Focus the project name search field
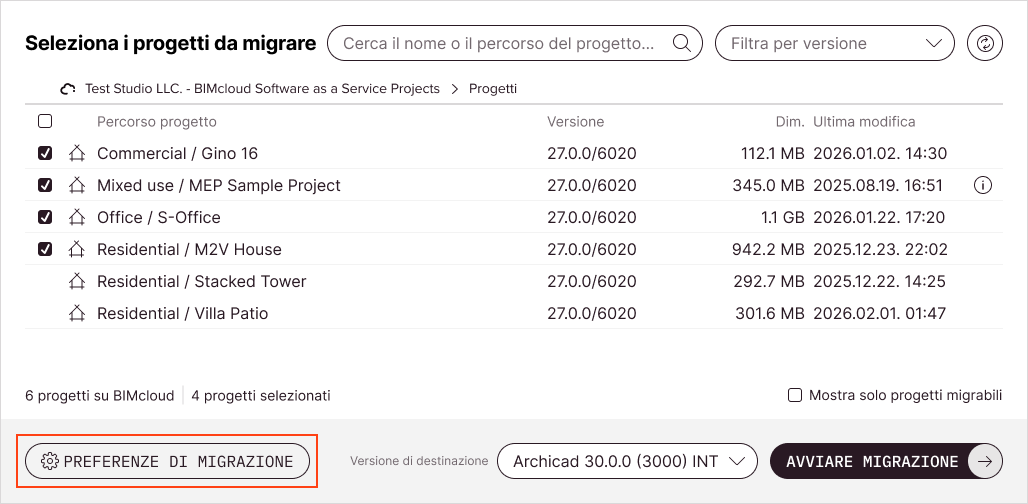The image size is (1028, 504). [x=515, y=43]
